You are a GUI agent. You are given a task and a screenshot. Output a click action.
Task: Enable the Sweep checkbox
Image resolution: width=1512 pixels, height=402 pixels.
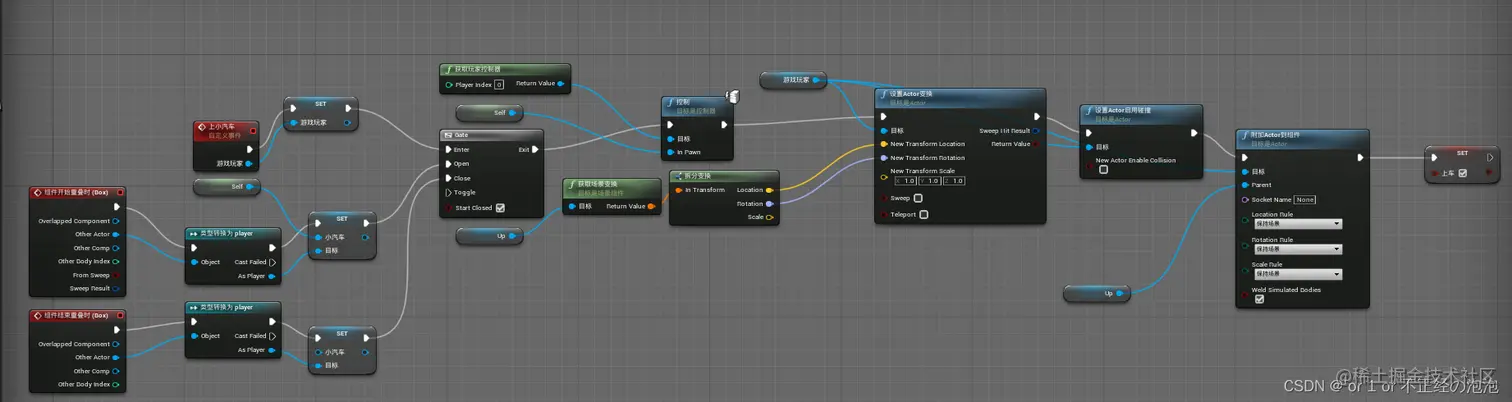(x=918, y=198)
